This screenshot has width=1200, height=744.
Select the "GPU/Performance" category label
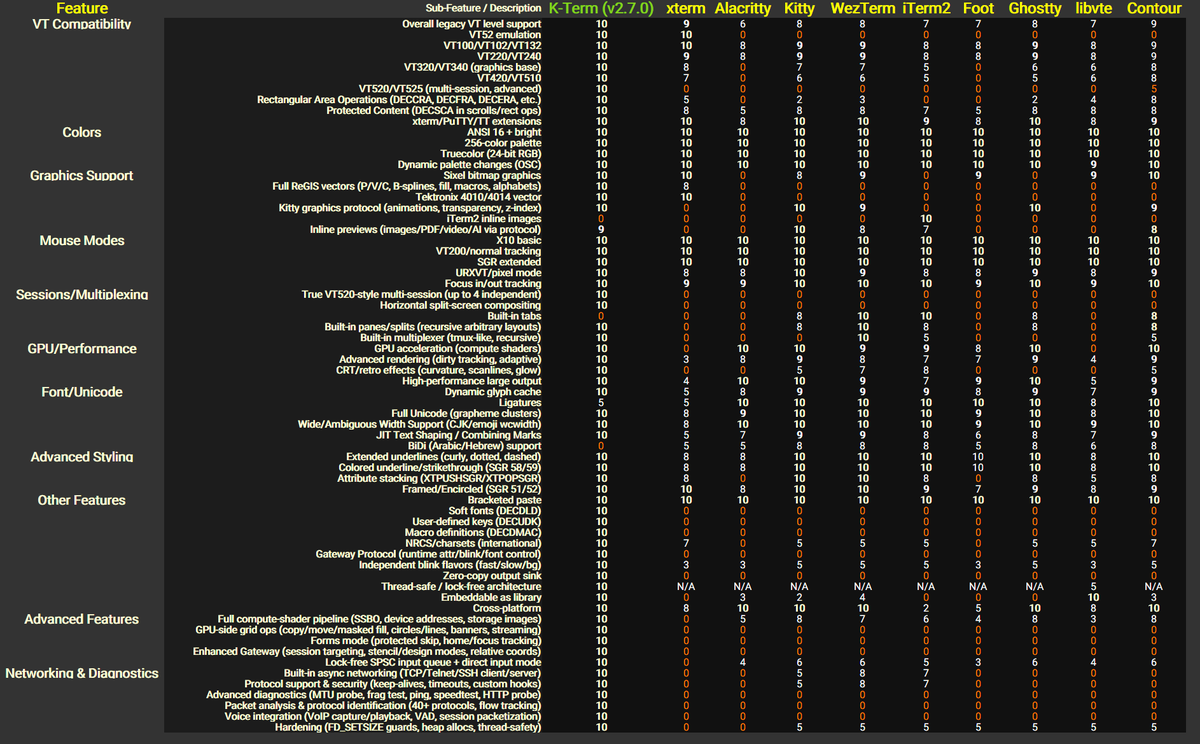[x=82, y=348]
